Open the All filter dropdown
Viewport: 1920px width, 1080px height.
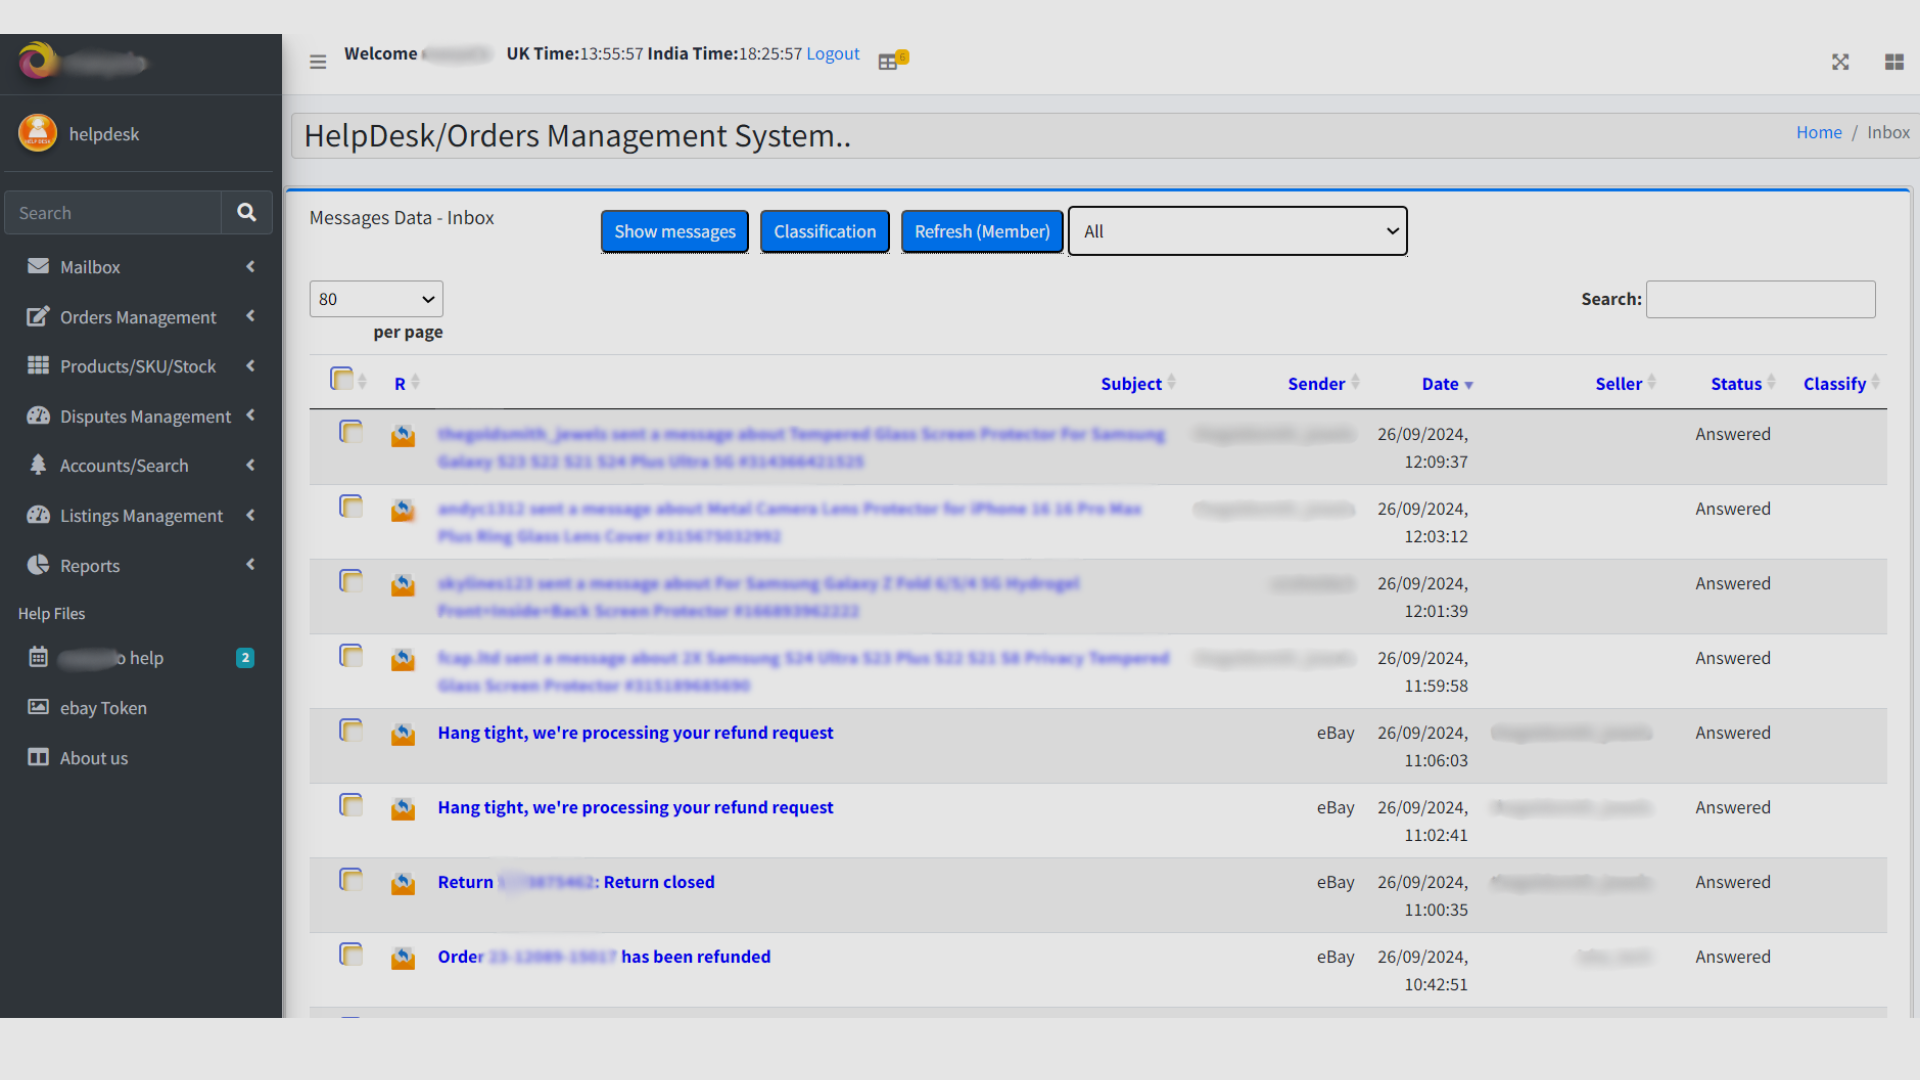pos(1238,231)
